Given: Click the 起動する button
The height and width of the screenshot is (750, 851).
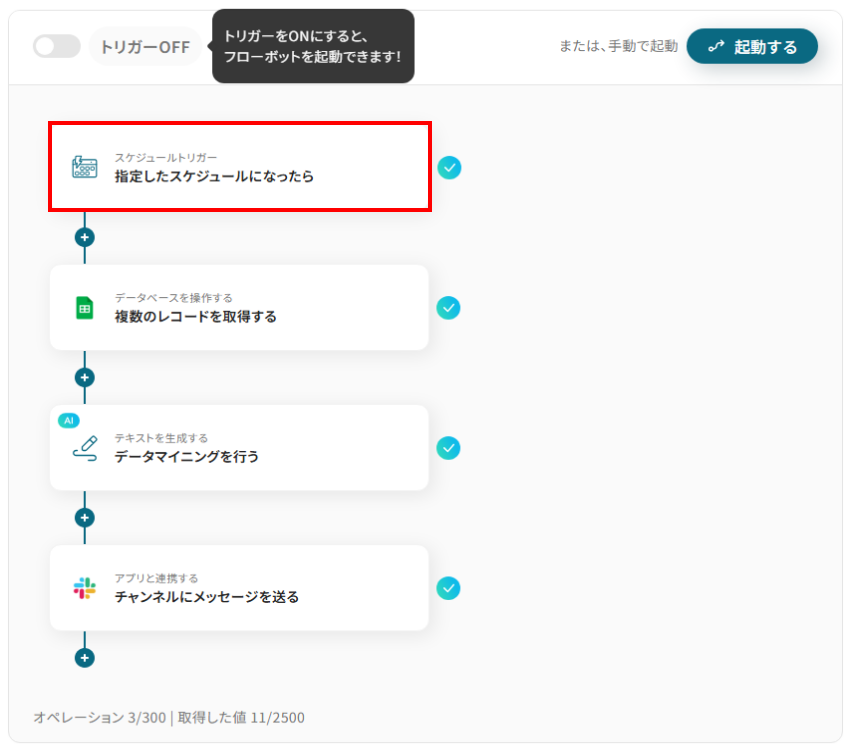Looking at the screenshot, I should point(752,46).
